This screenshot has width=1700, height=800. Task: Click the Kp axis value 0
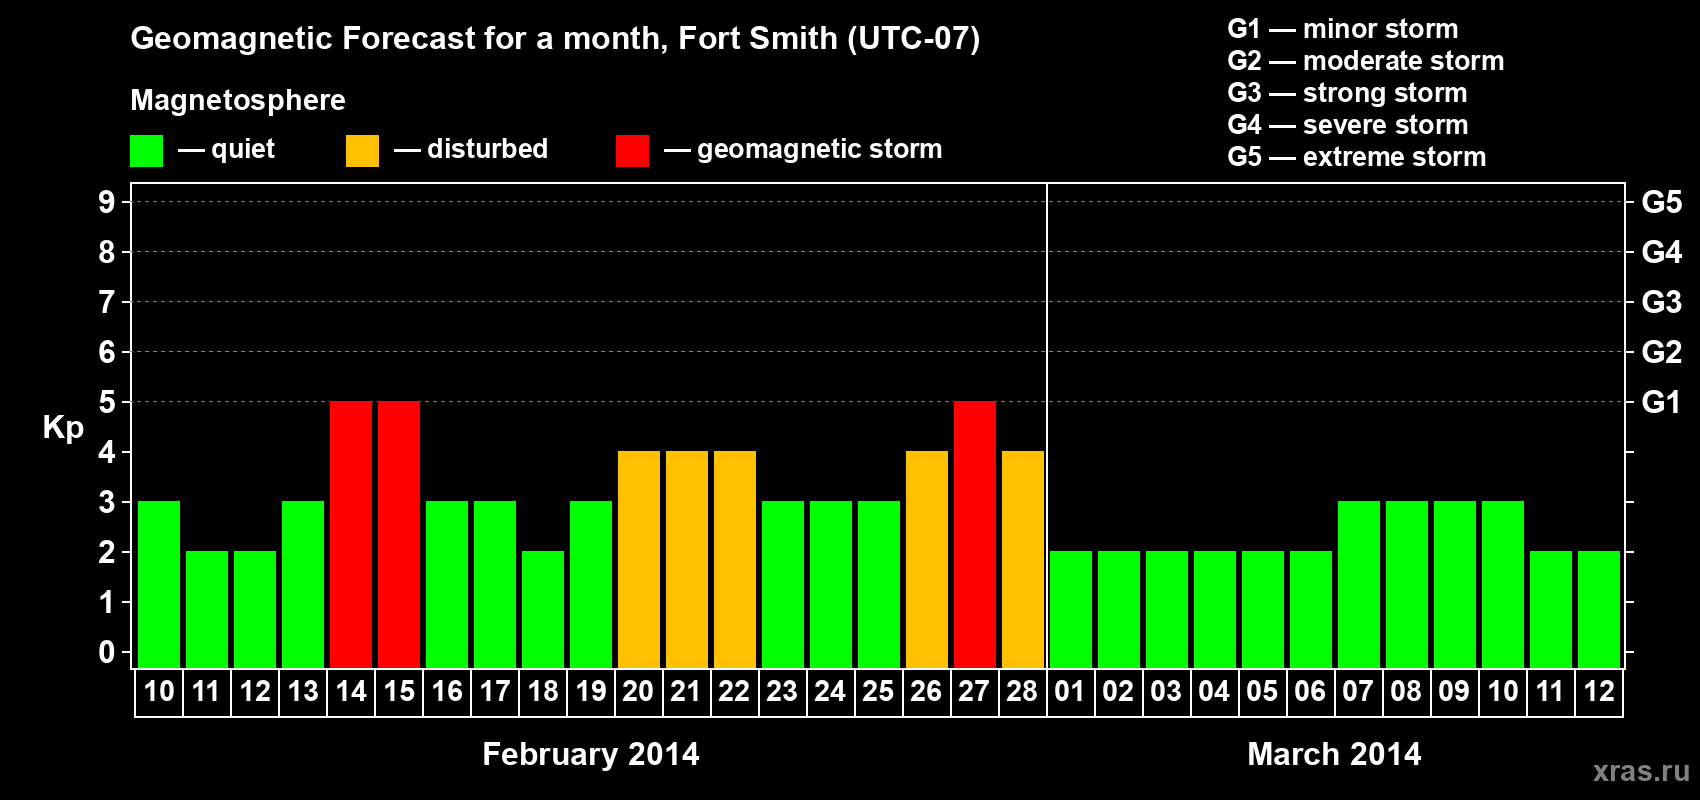(107, 652)
